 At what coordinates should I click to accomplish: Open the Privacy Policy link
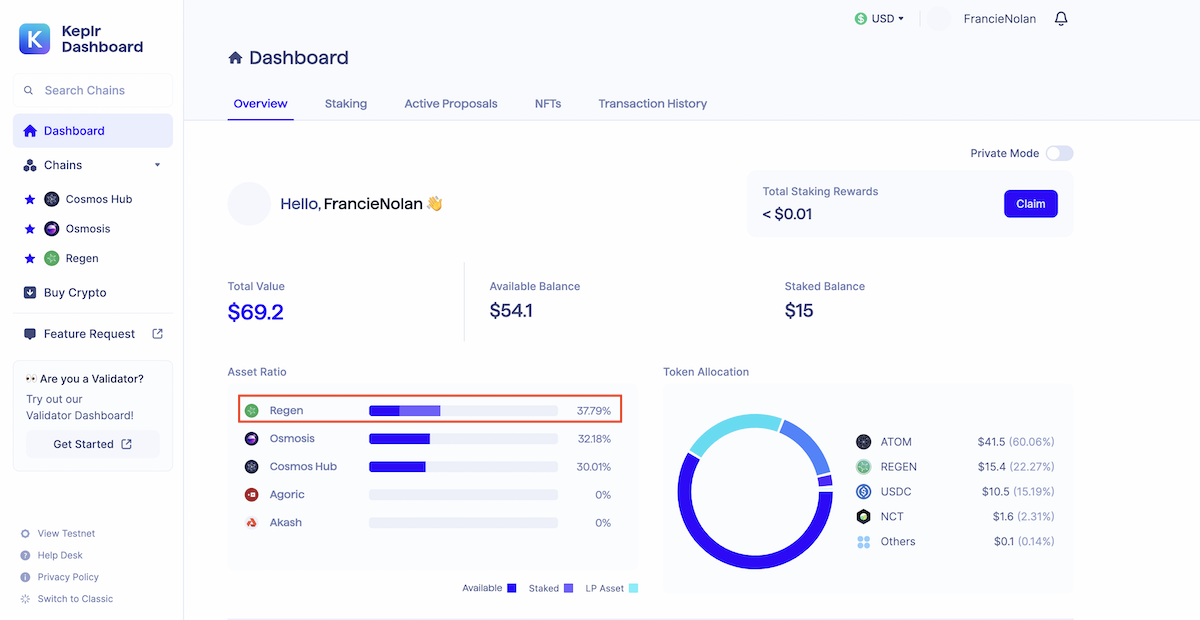tap(68, 577)
